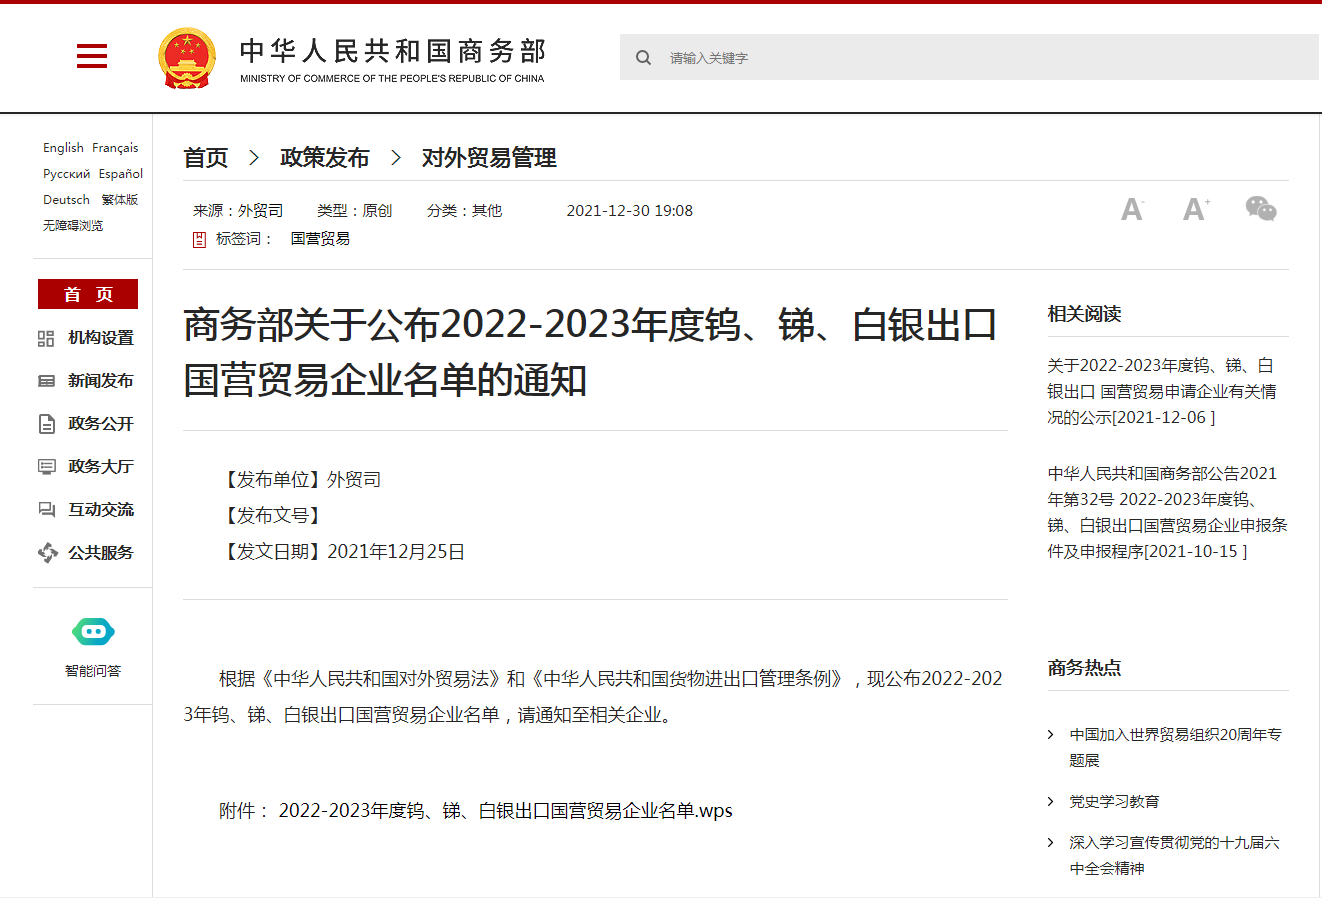This screenshot has width=1322, height=898.
Task: Select 首页 red sidebar tab
Action: (88, 294)
